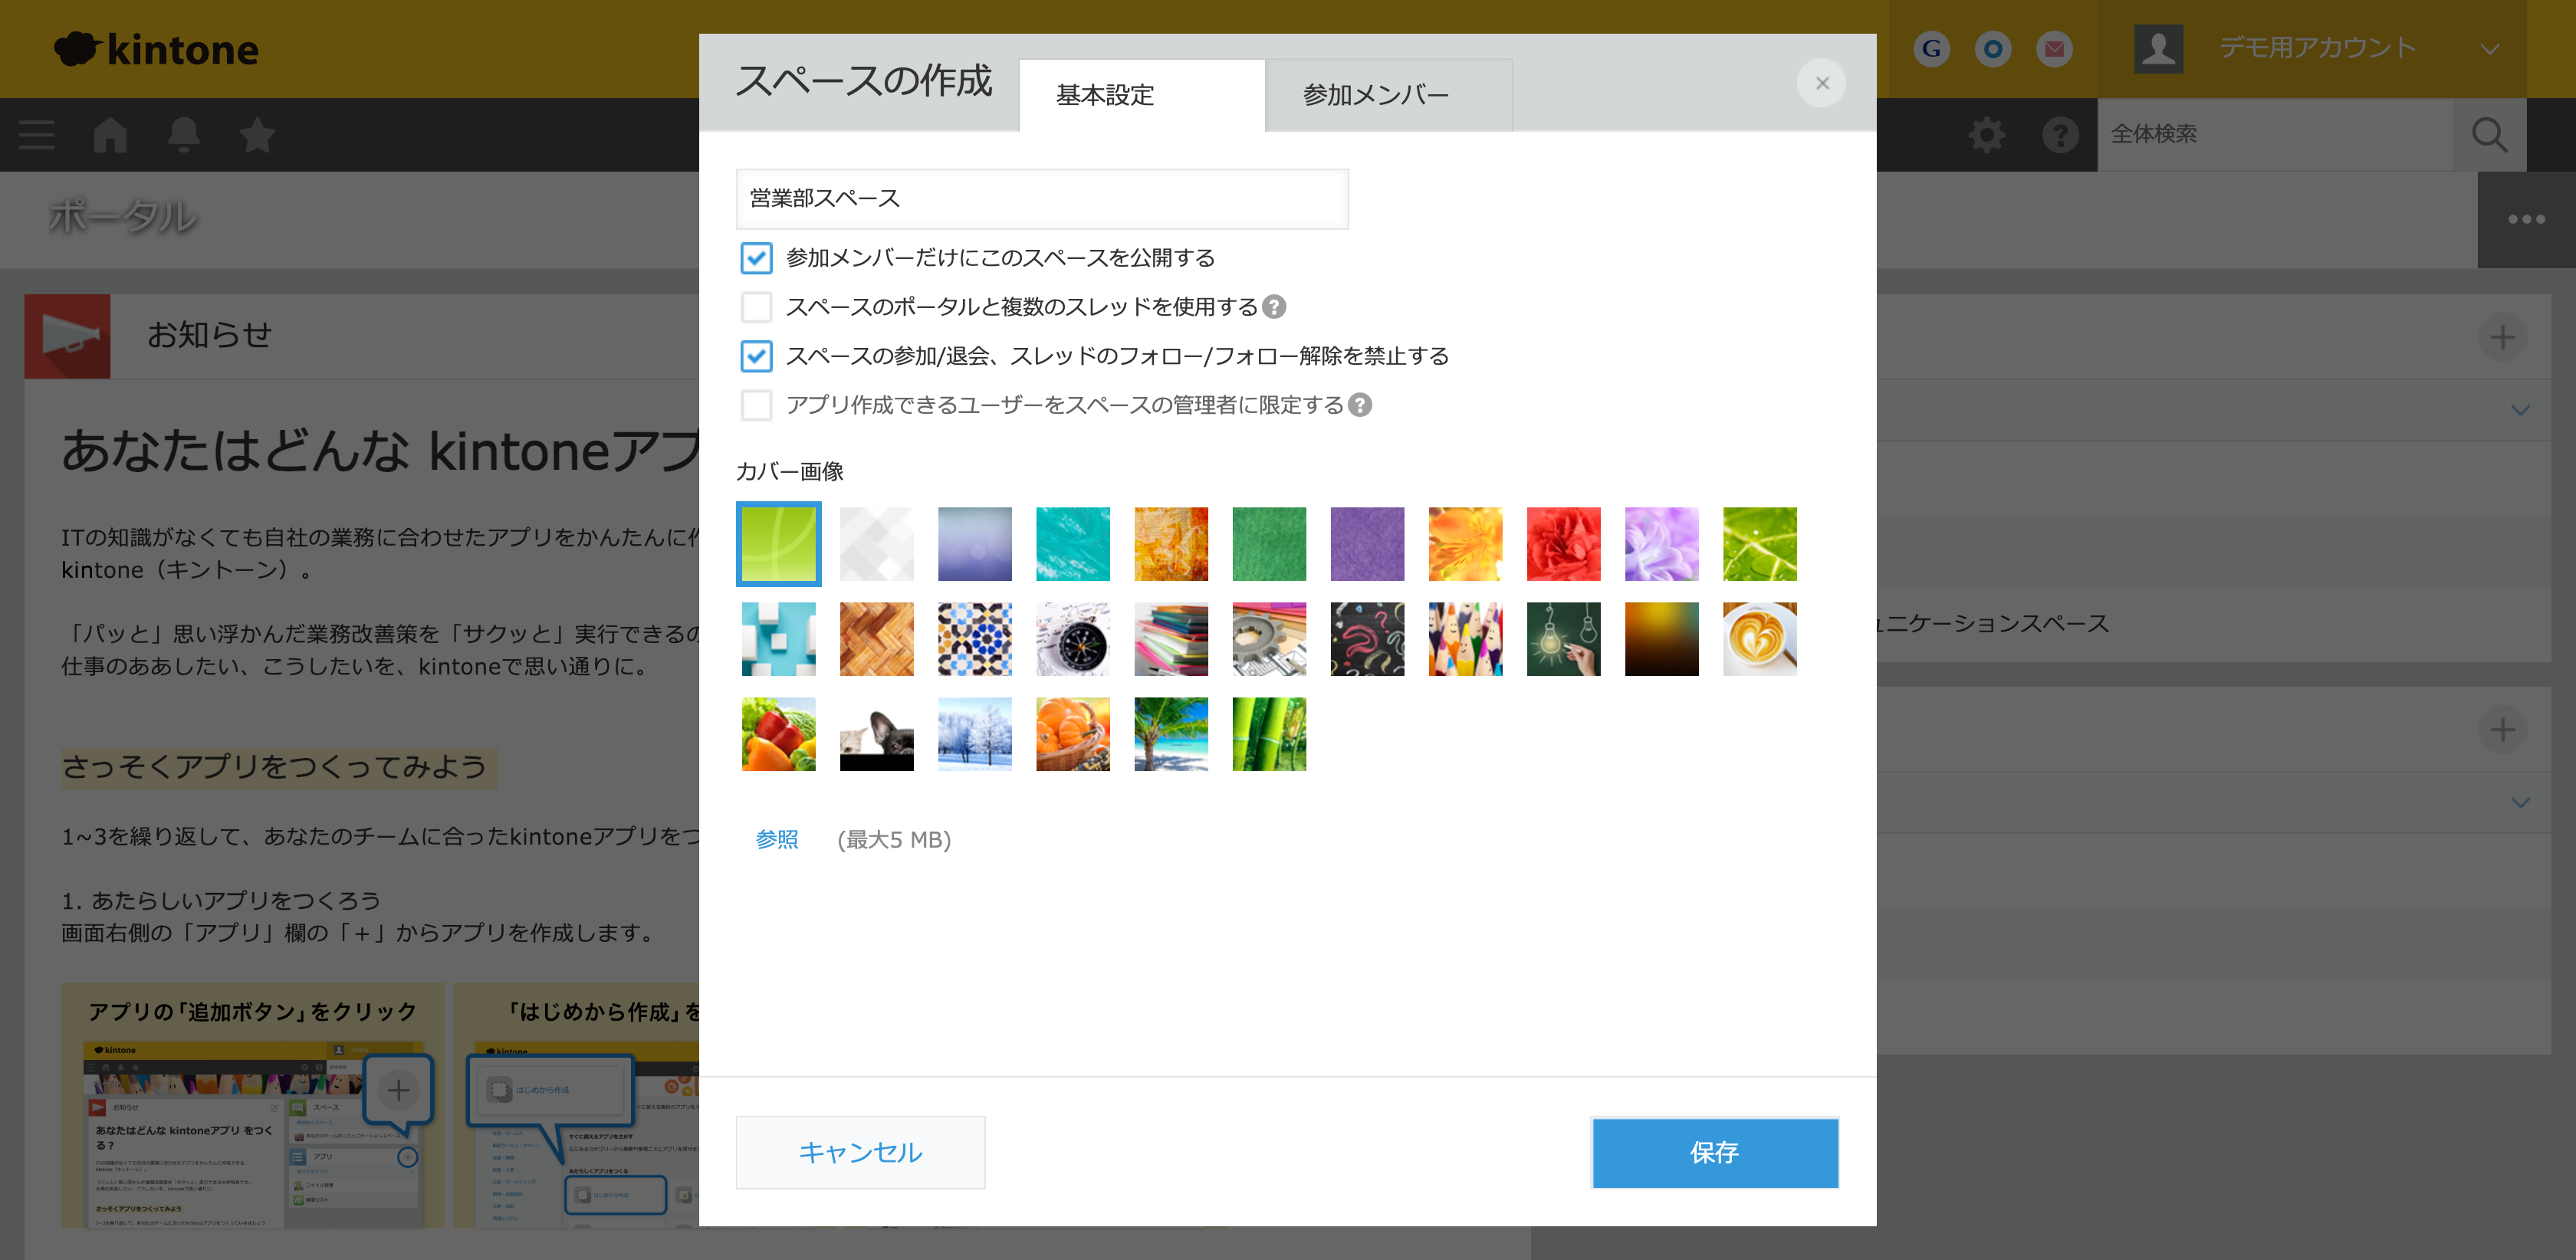Select the purple cover image swatch

[1368, 543]
